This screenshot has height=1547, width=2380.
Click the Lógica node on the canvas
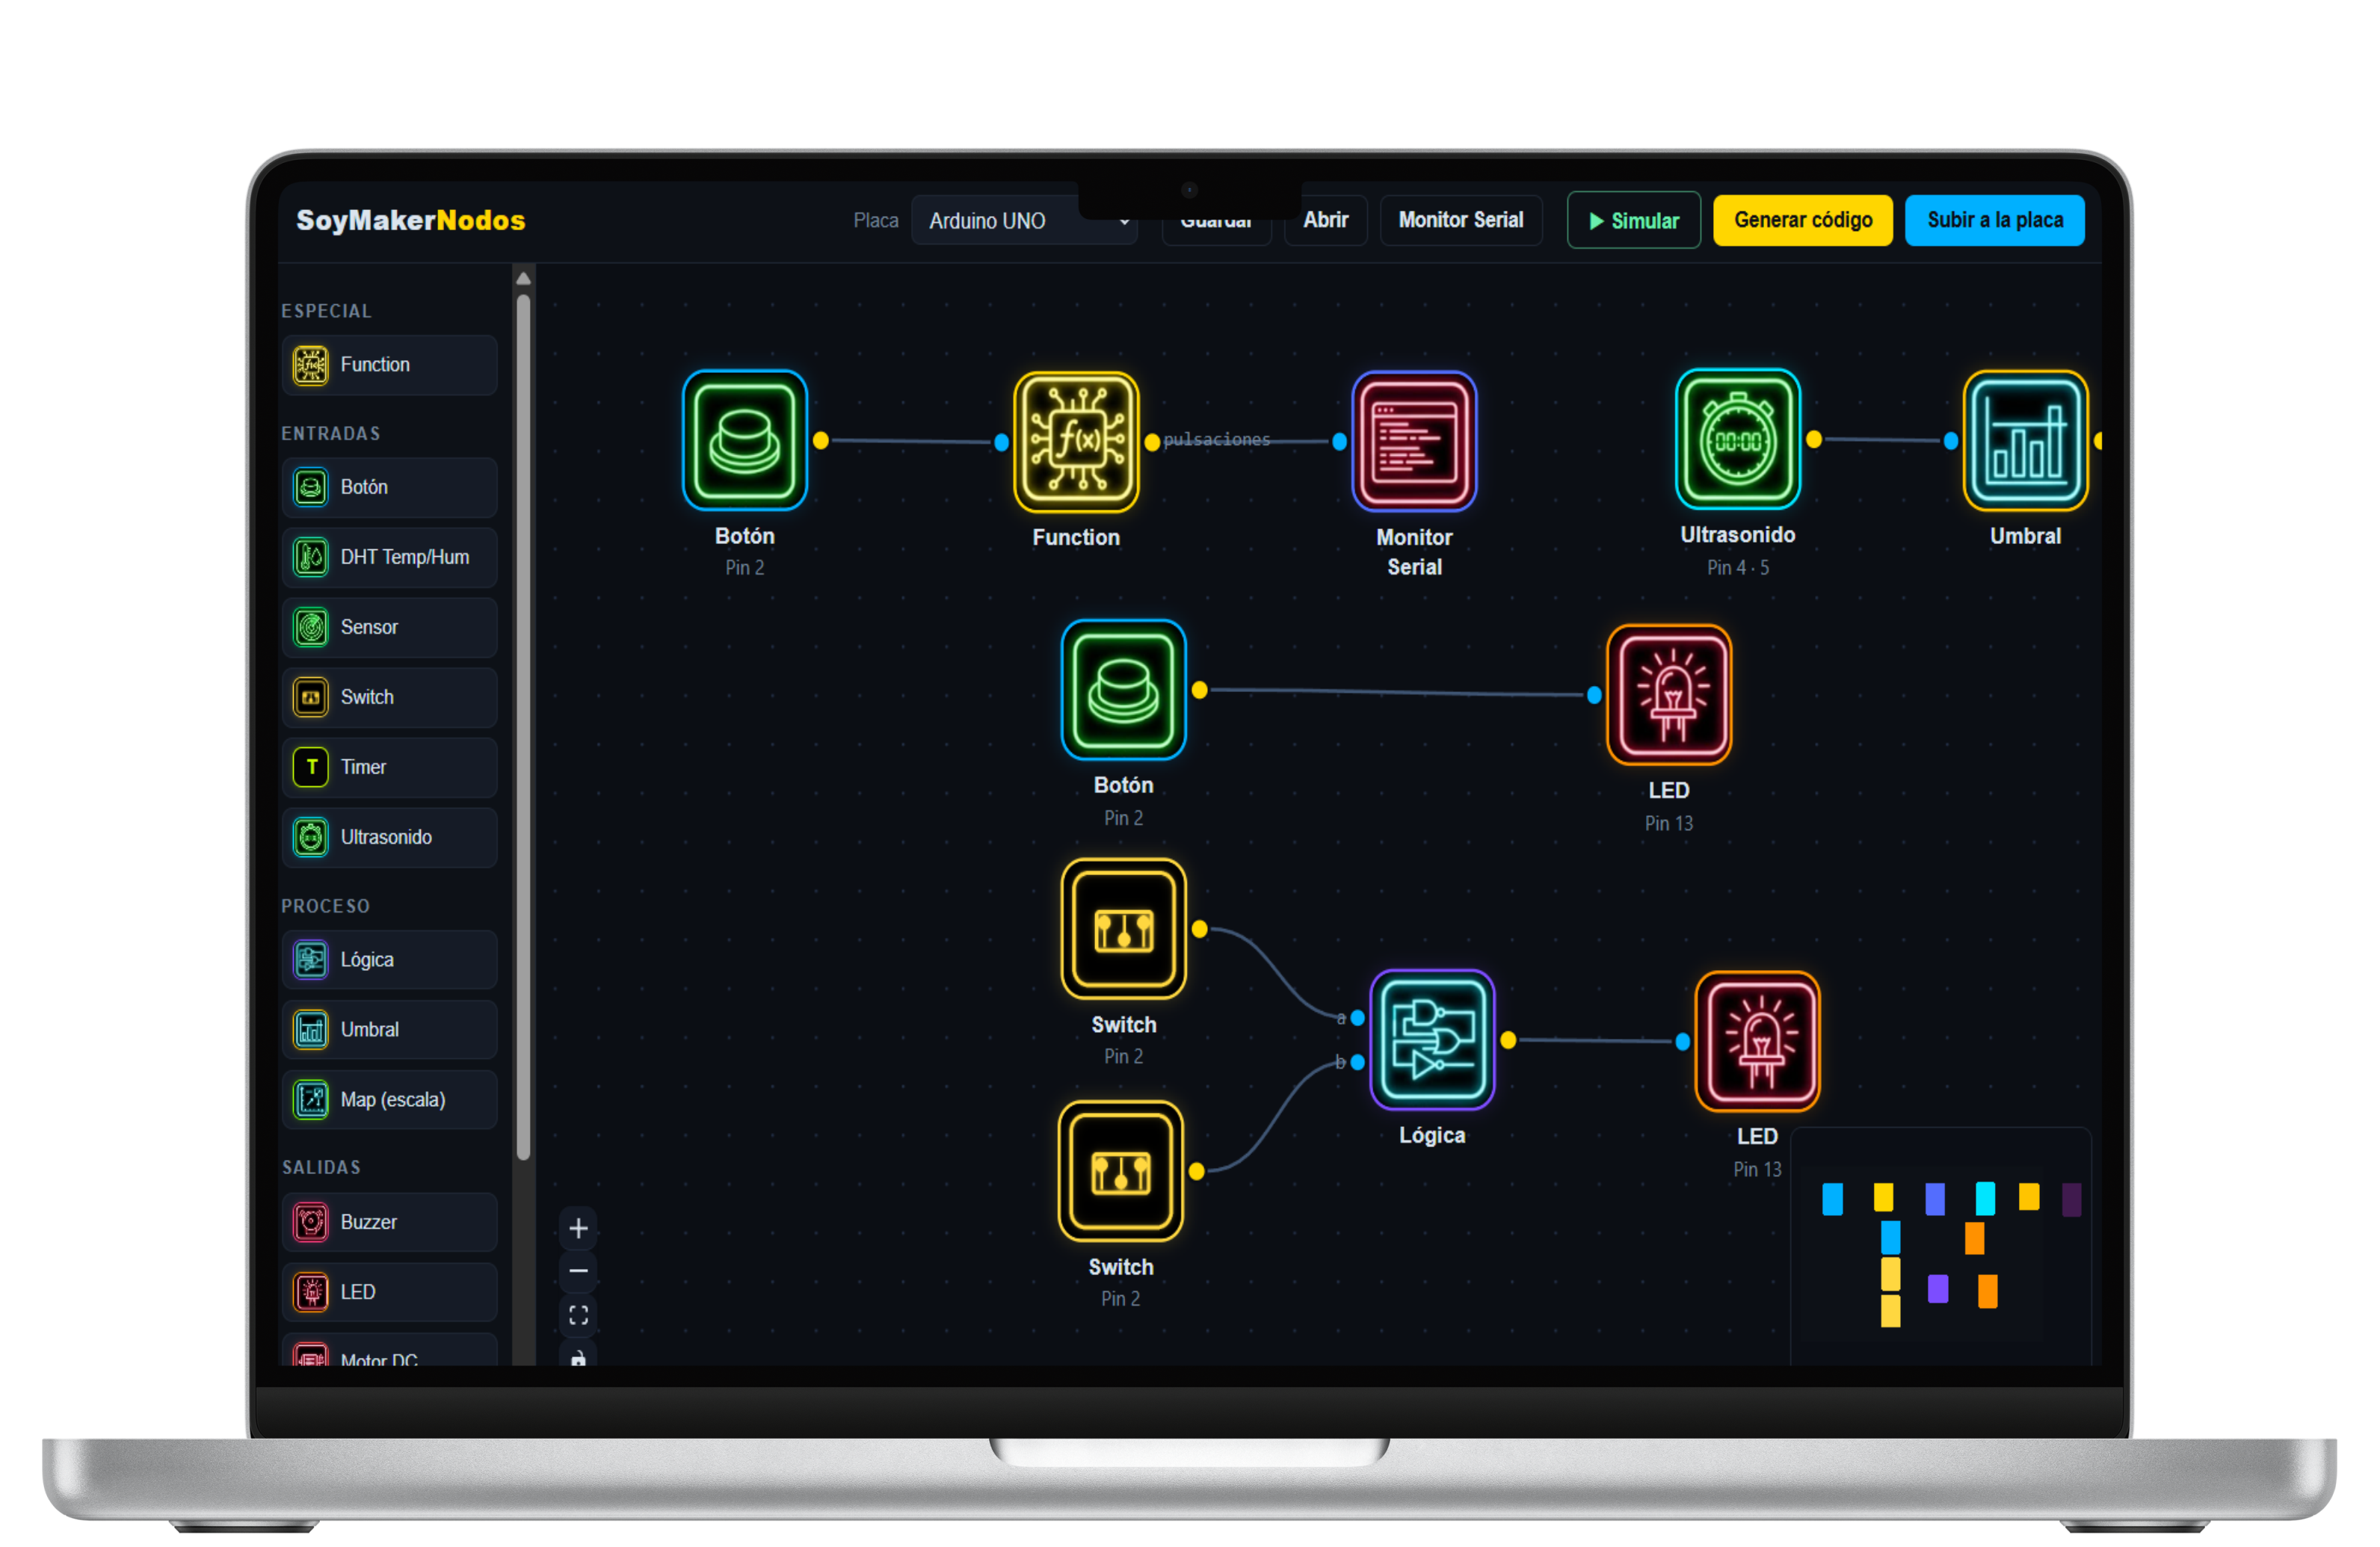click(1432, 1040)
